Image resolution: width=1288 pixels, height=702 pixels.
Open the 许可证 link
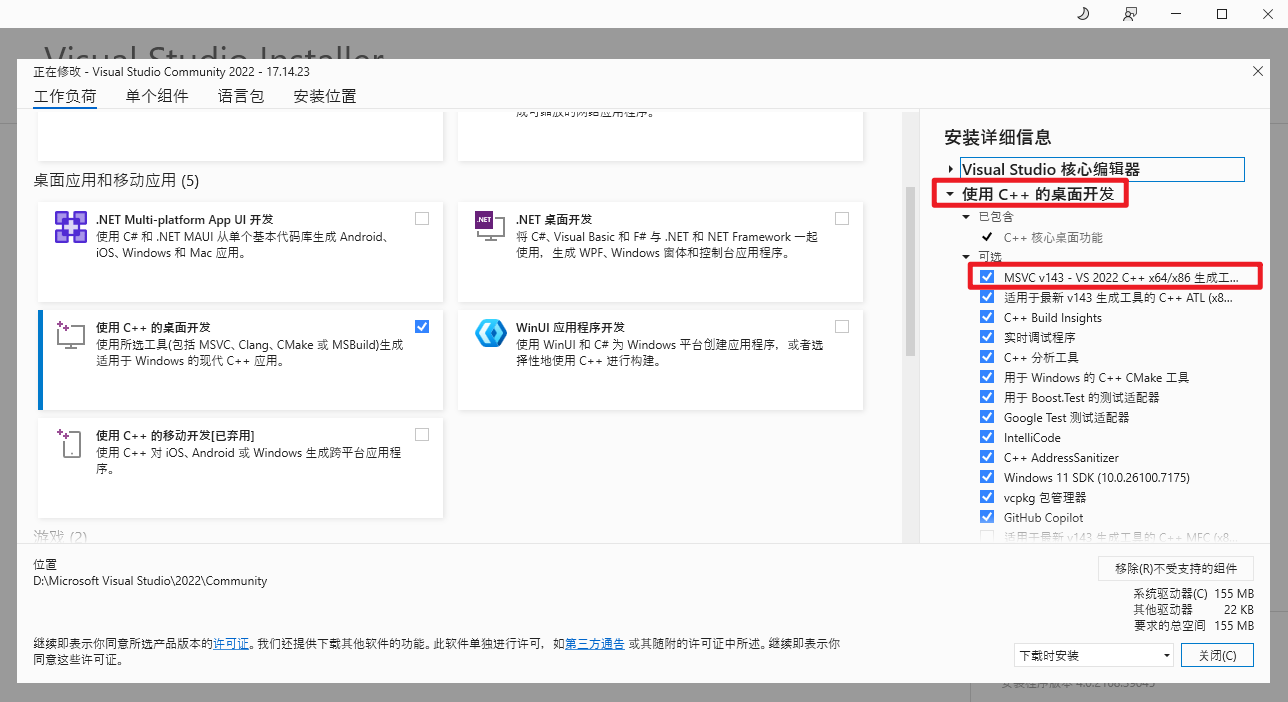pyautogui.click(x=231, y=644)
